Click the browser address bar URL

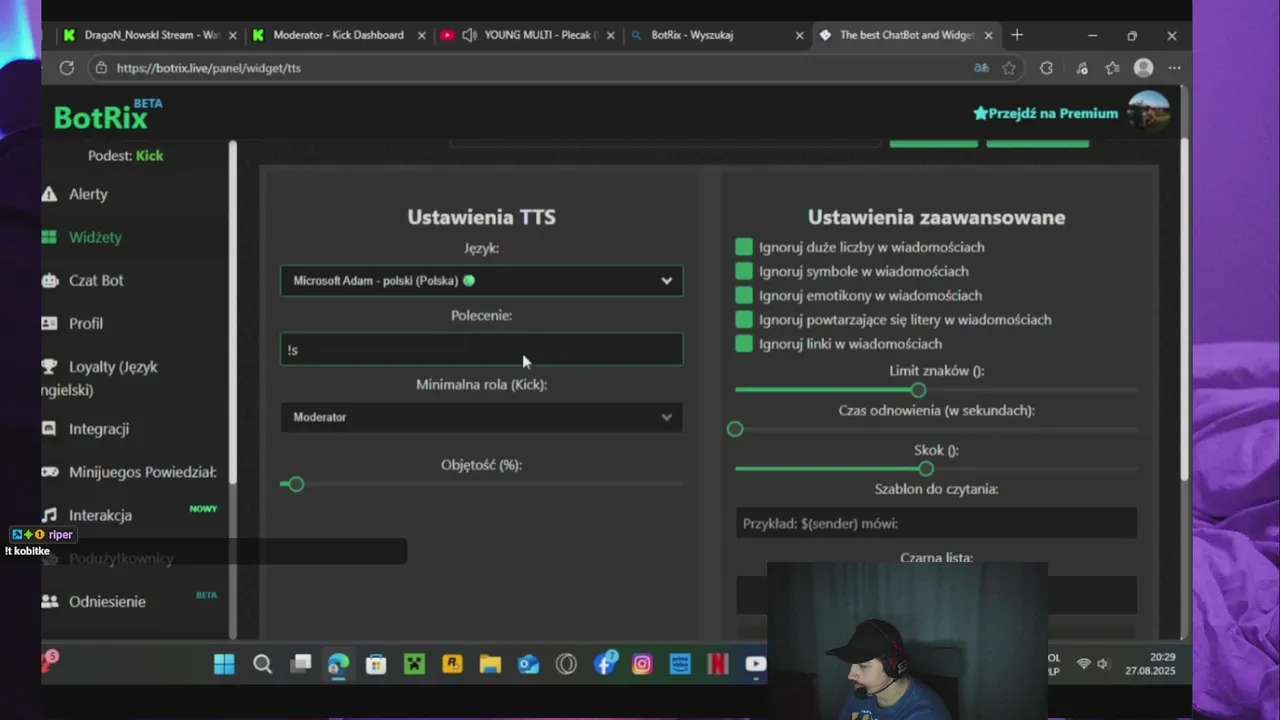coord(208,68)
